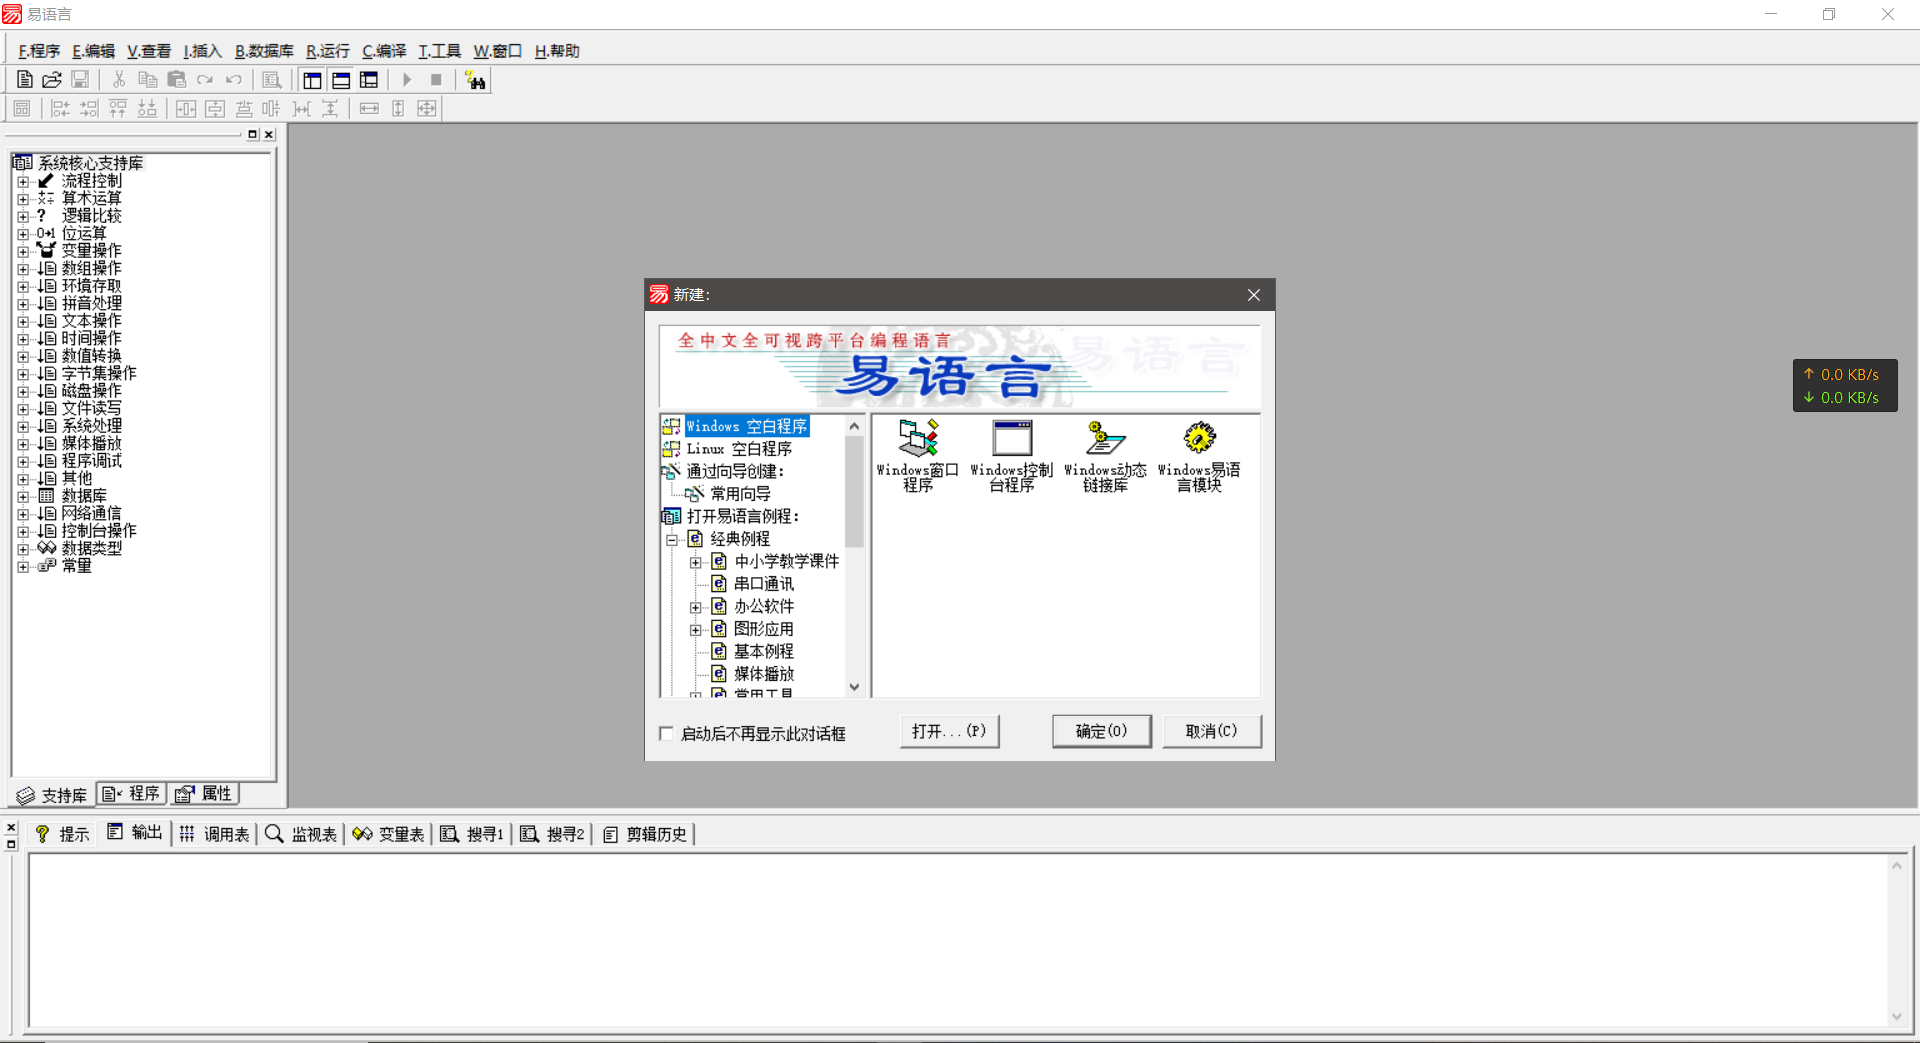
Task: Switch to the 调用表 tab
Action: 214,834
